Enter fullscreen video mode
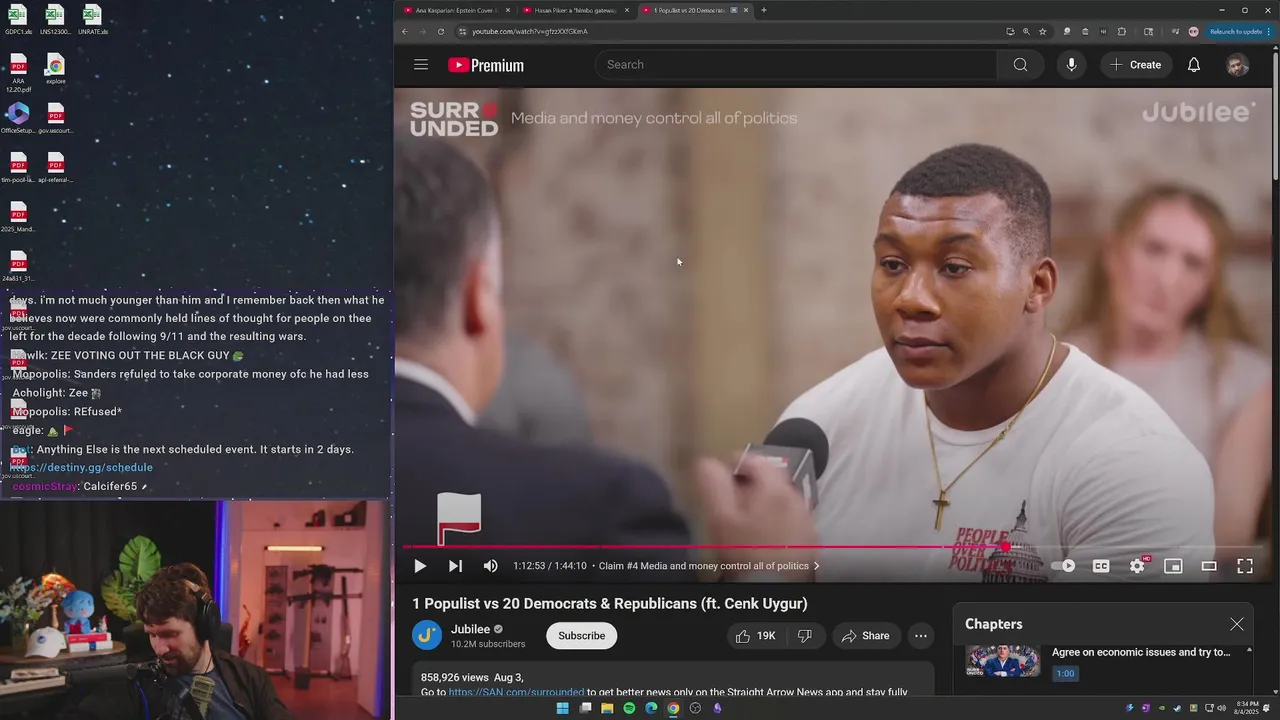The height and width of the screenshot is (720, 1280). 1245,566
